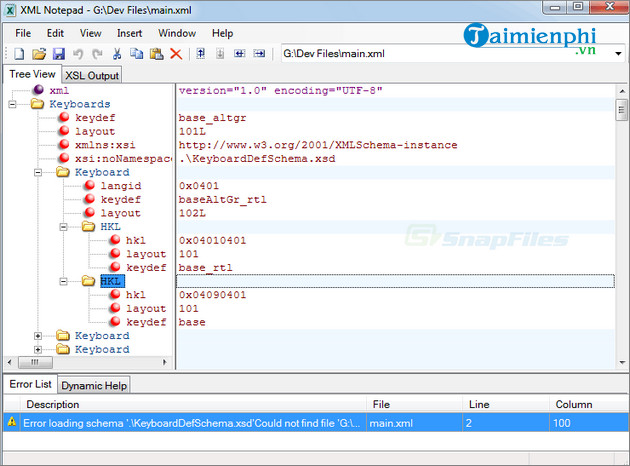Click the red attribute icon beside langid

click(x=90, y=185)
